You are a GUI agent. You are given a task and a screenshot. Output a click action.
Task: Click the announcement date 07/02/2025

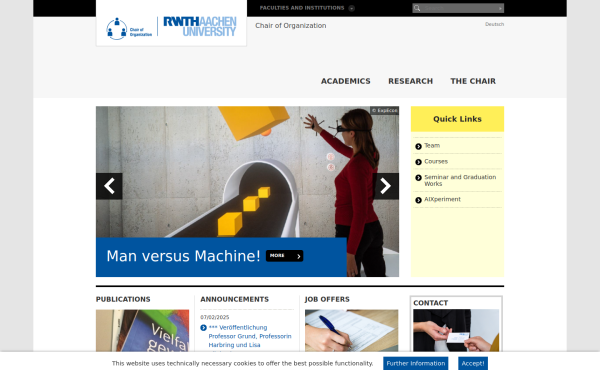[215, 317]
